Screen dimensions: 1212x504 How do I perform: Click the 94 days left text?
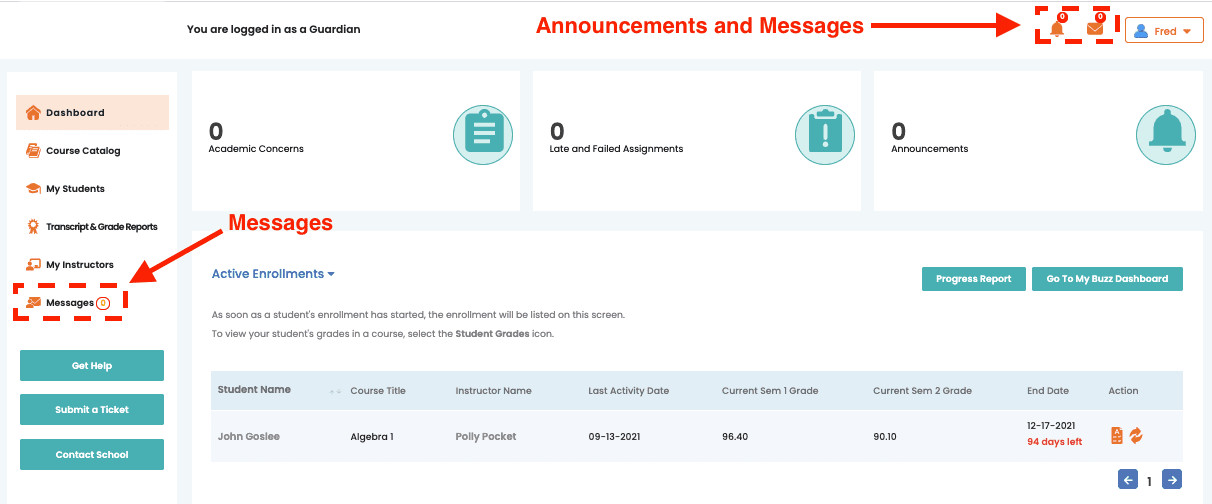click(x=1055, y=442)
